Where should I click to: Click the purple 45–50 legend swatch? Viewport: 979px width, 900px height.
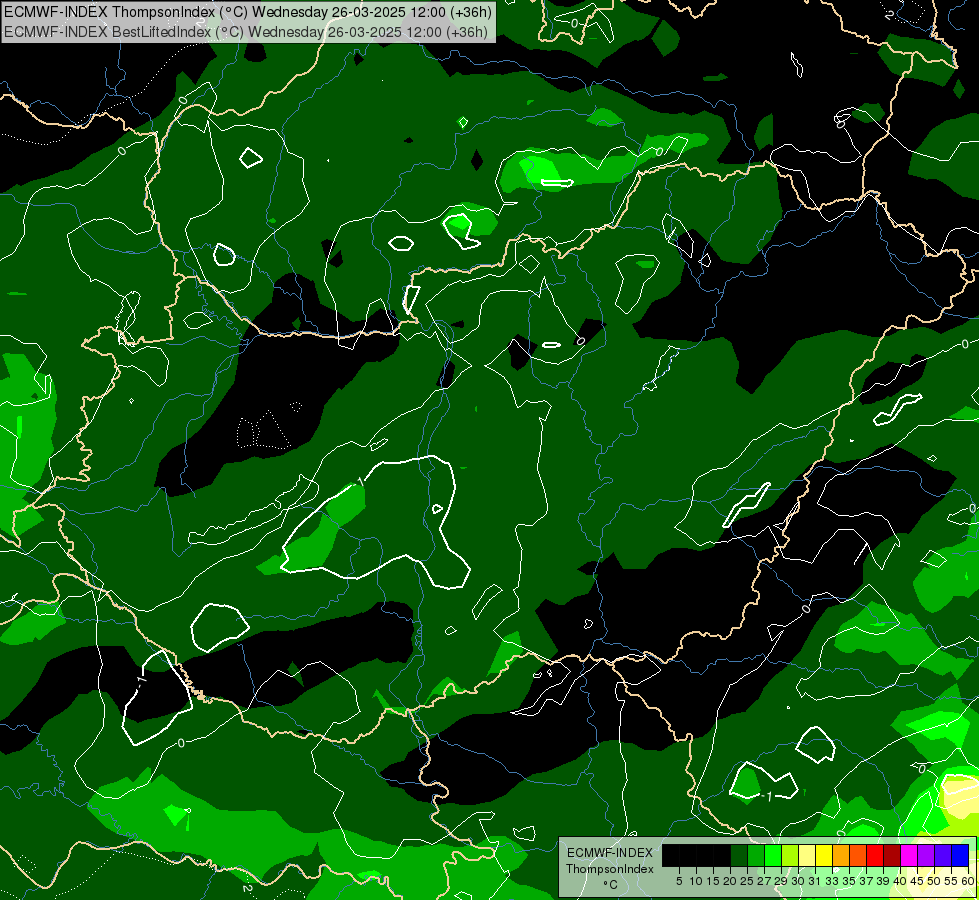926,856
